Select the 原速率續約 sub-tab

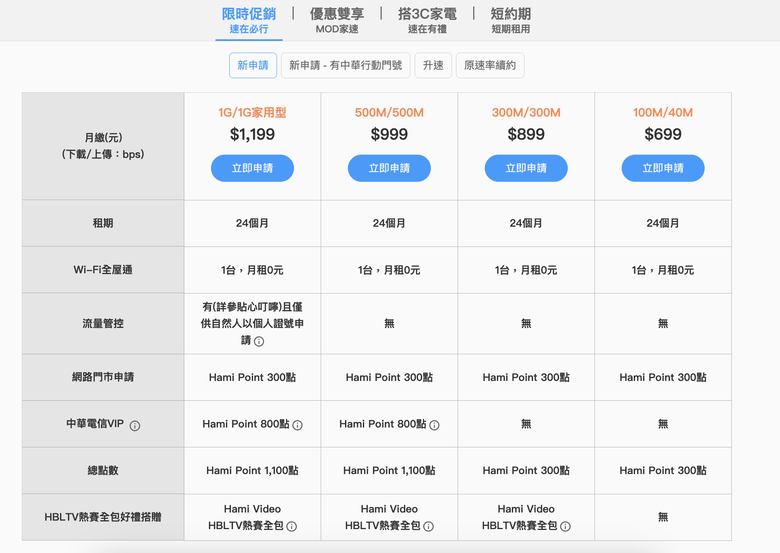[x=490, y=65]
